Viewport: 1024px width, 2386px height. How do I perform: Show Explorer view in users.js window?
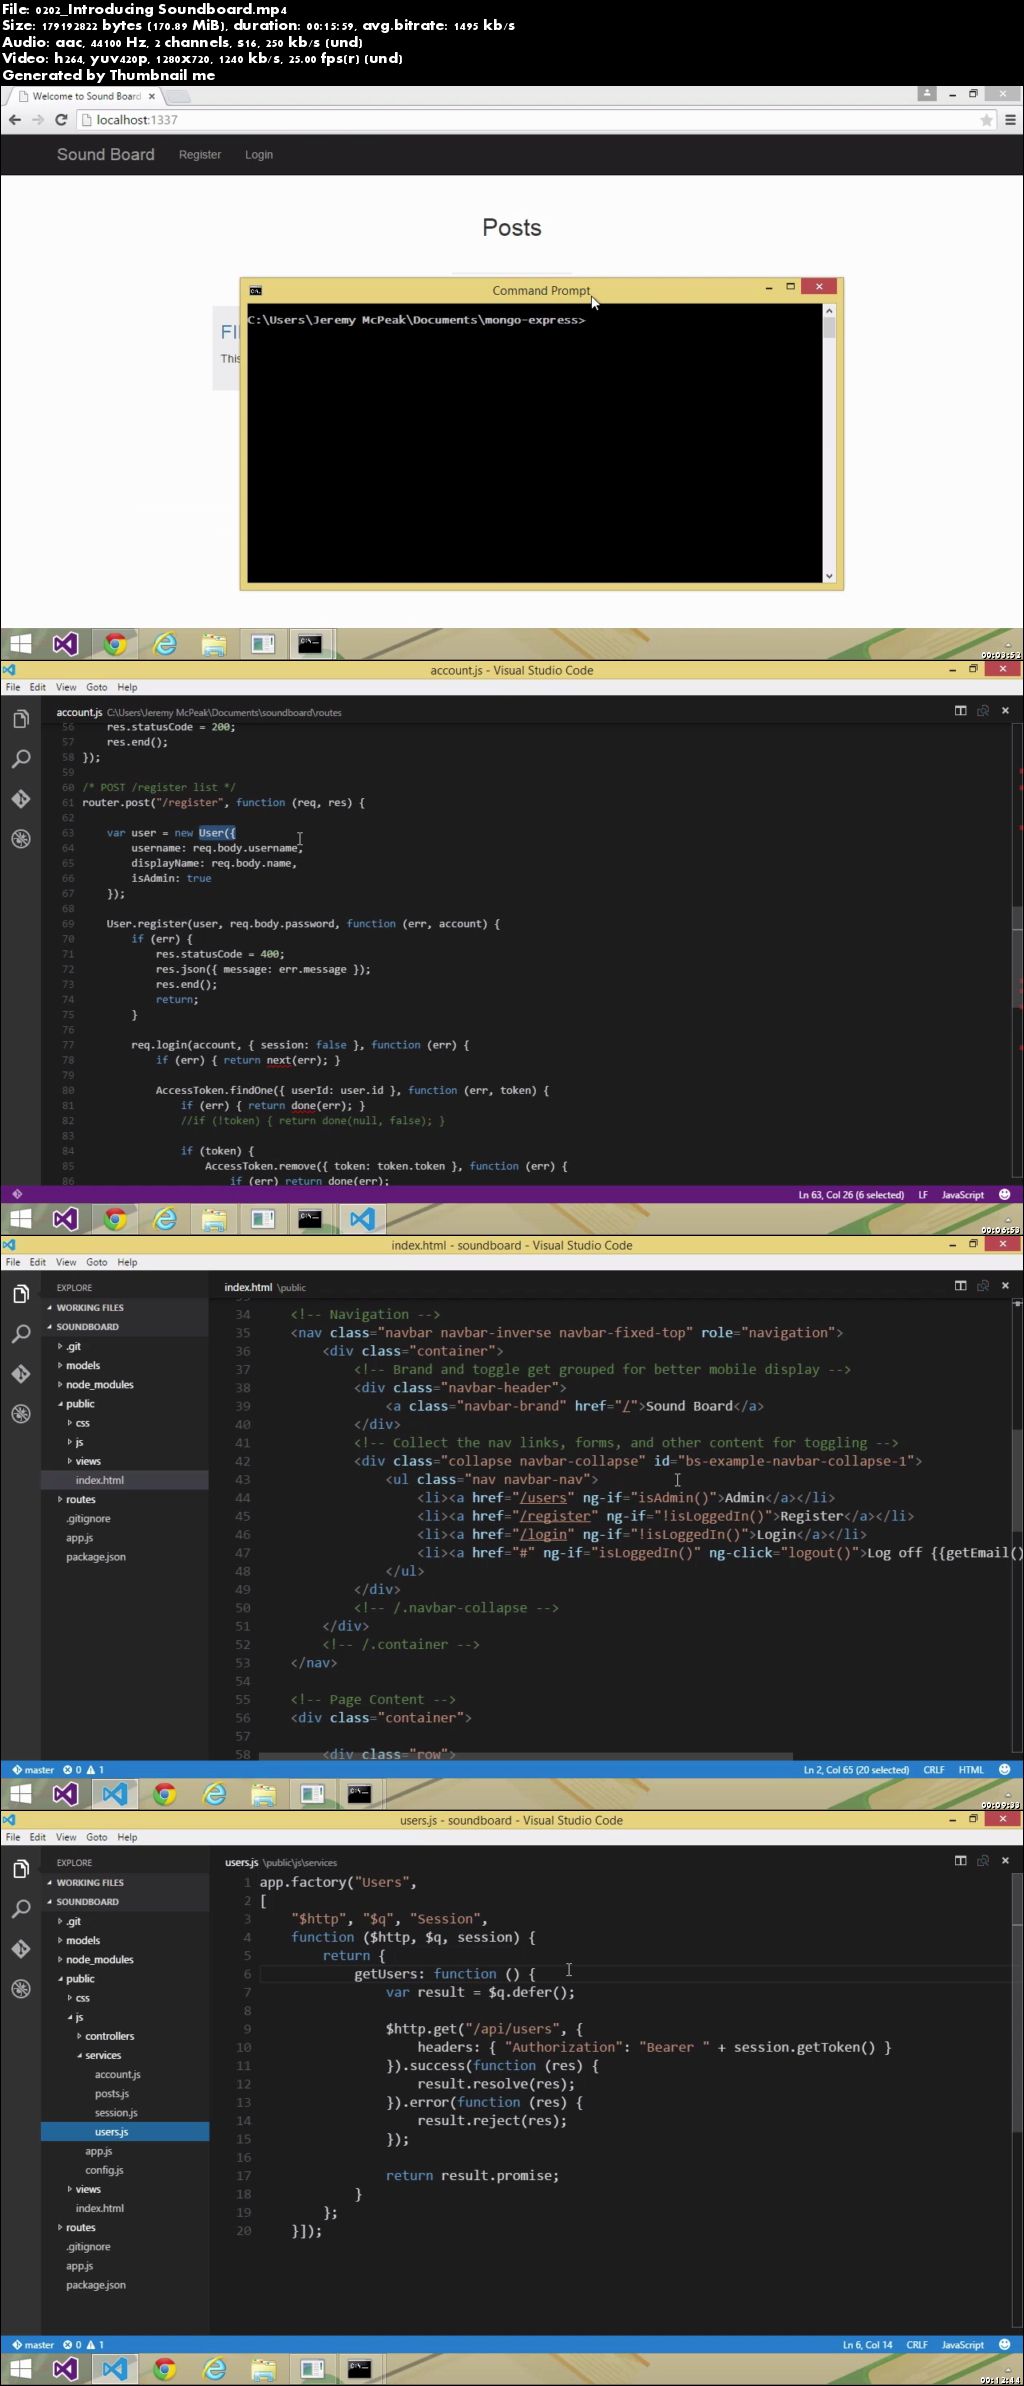(20, 1869)
